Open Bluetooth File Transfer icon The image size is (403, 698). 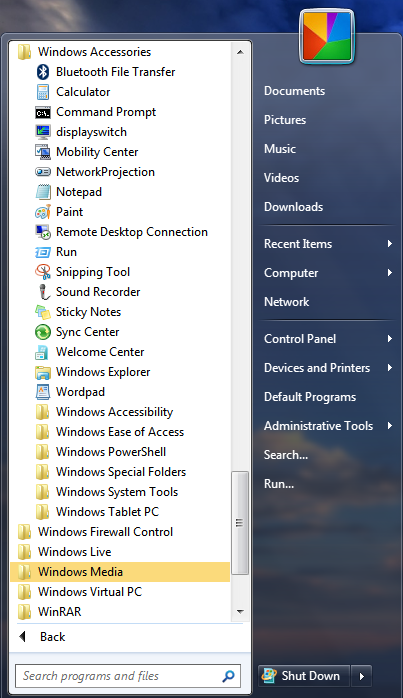[43, 72]
